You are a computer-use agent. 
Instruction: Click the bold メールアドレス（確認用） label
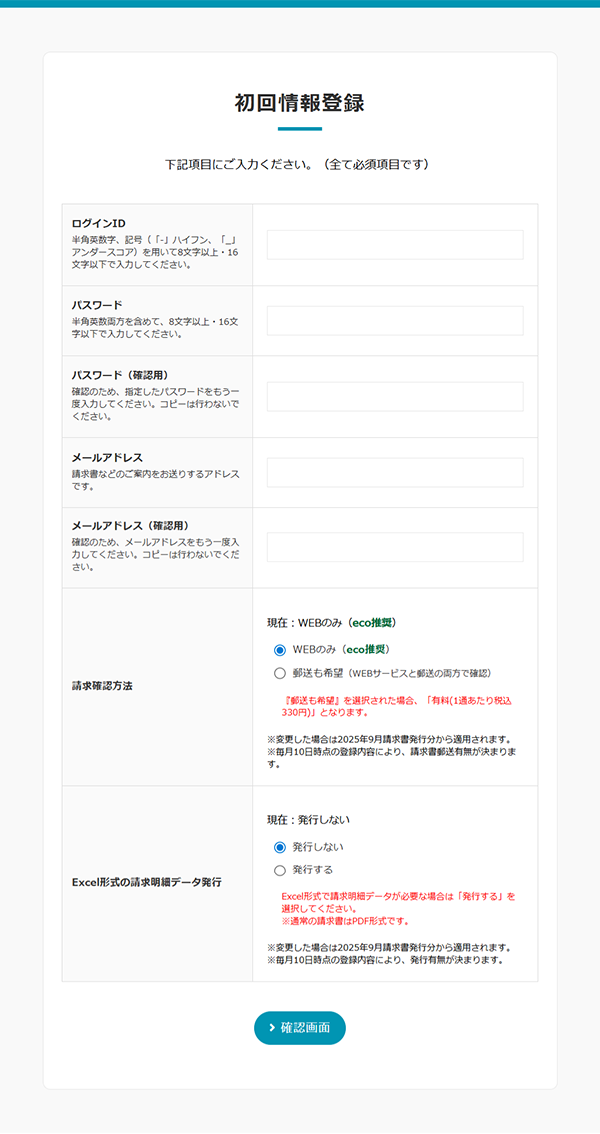pos(130,525)
